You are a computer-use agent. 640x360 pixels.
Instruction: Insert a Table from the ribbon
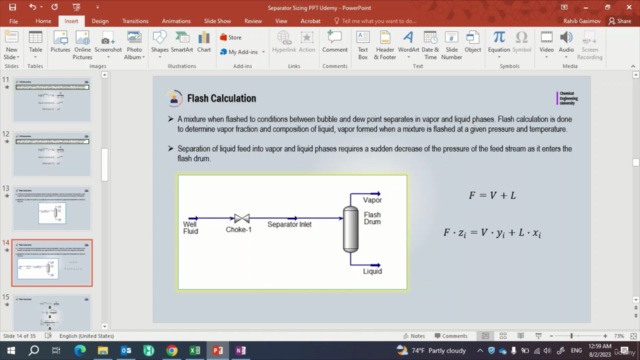36,44
